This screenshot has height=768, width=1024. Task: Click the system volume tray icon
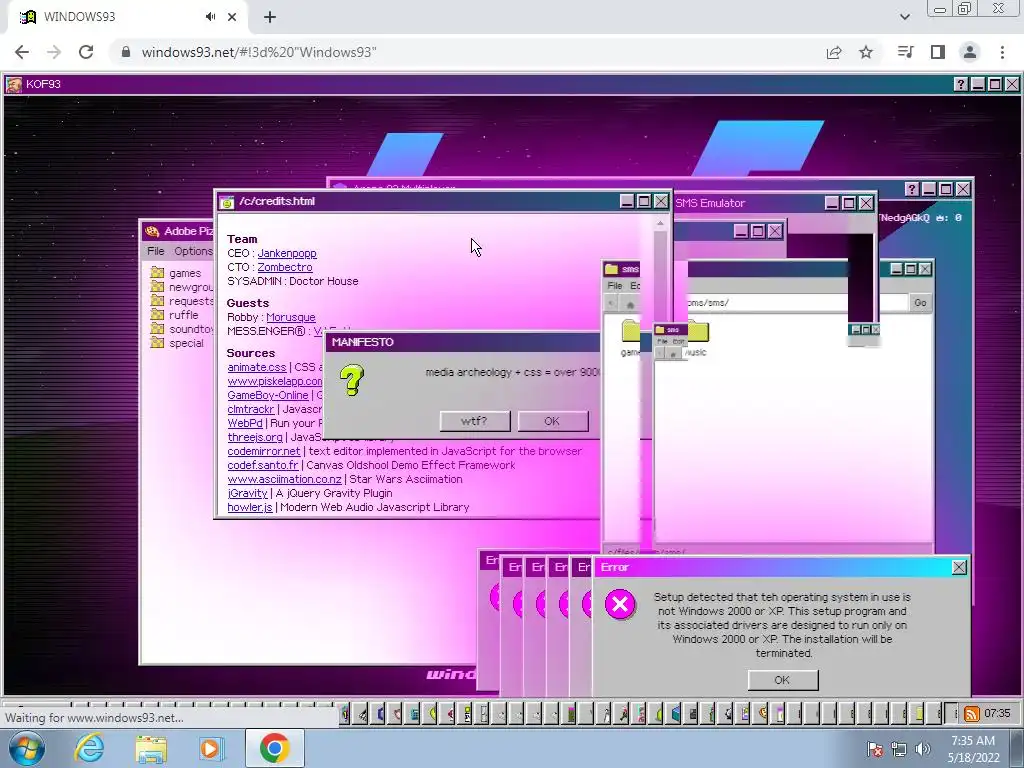click(x=923, y=749)
